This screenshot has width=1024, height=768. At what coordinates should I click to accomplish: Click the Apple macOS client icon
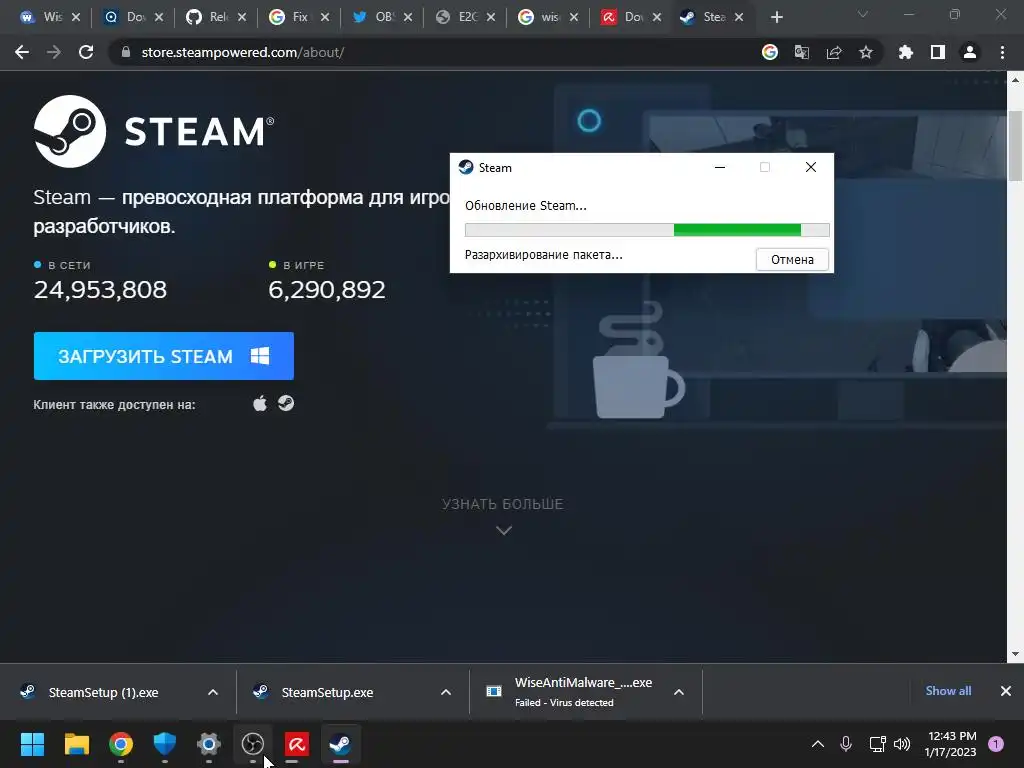[260, 404]
